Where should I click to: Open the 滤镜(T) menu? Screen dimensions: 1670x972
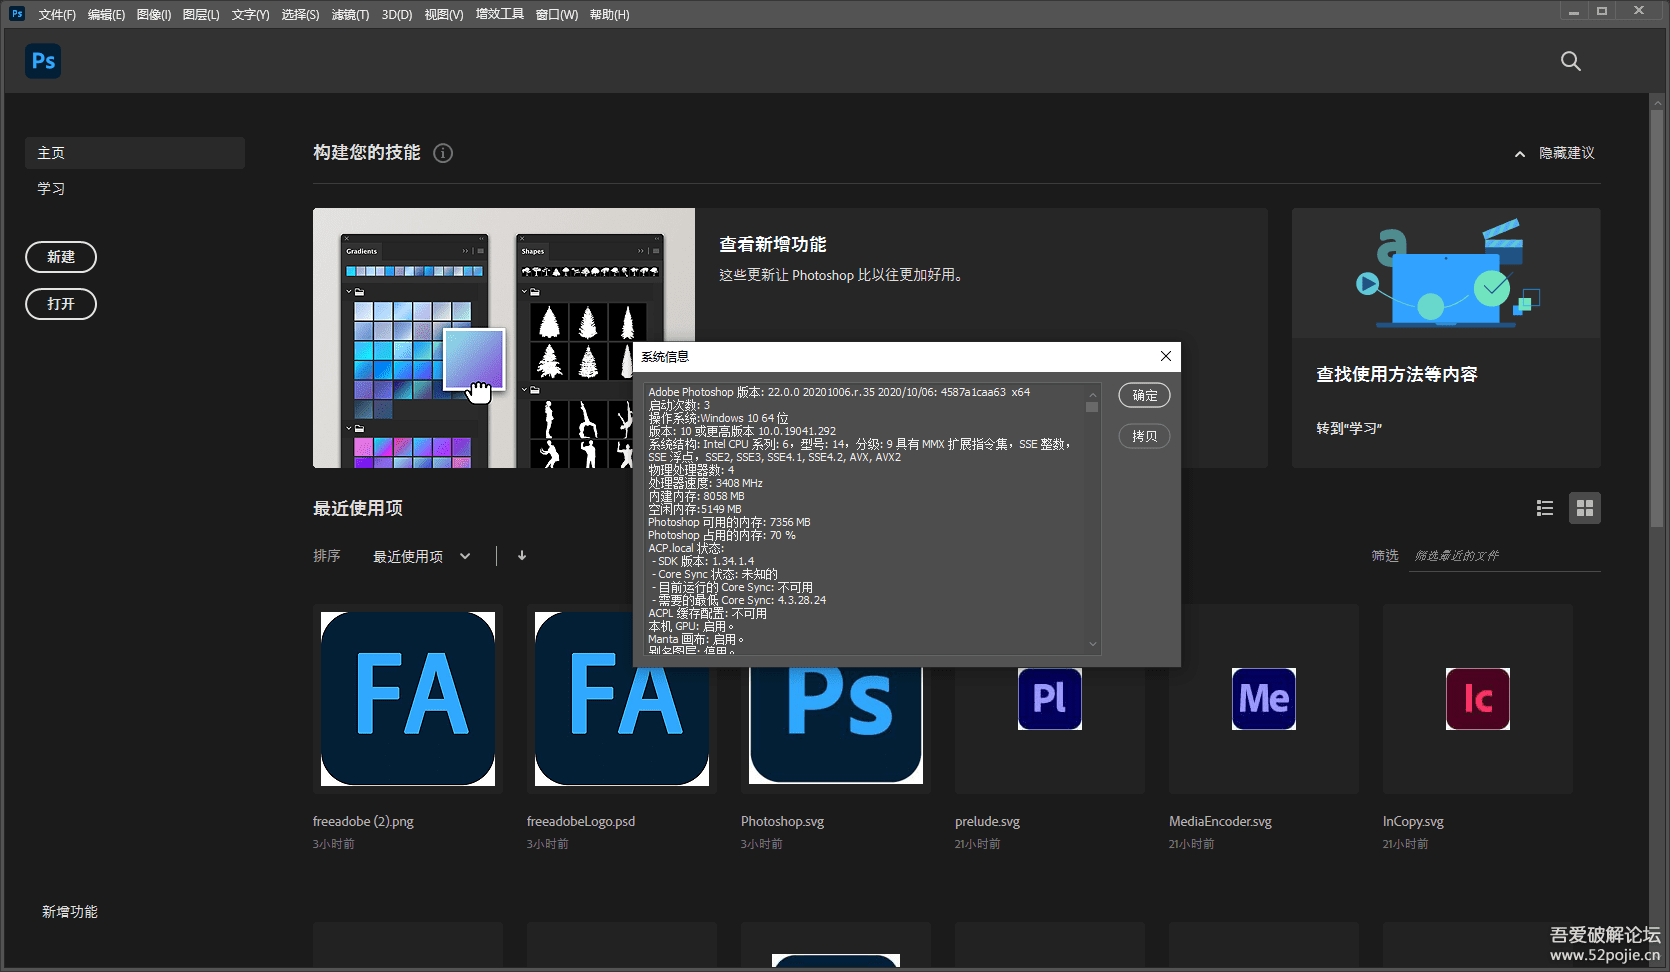click(x=350, y=14)
